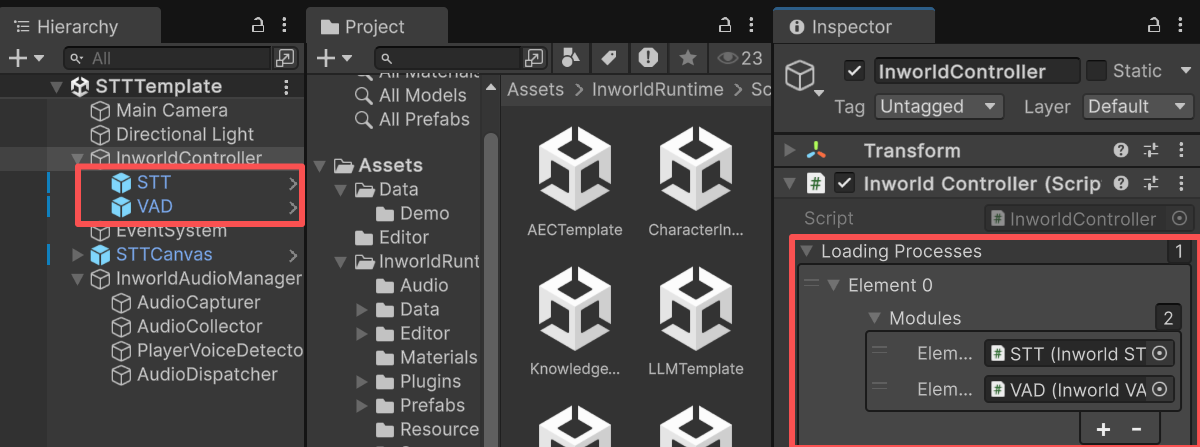Open the Tag dropdown
Screen dimensions: 1200x447
point(939,106)
